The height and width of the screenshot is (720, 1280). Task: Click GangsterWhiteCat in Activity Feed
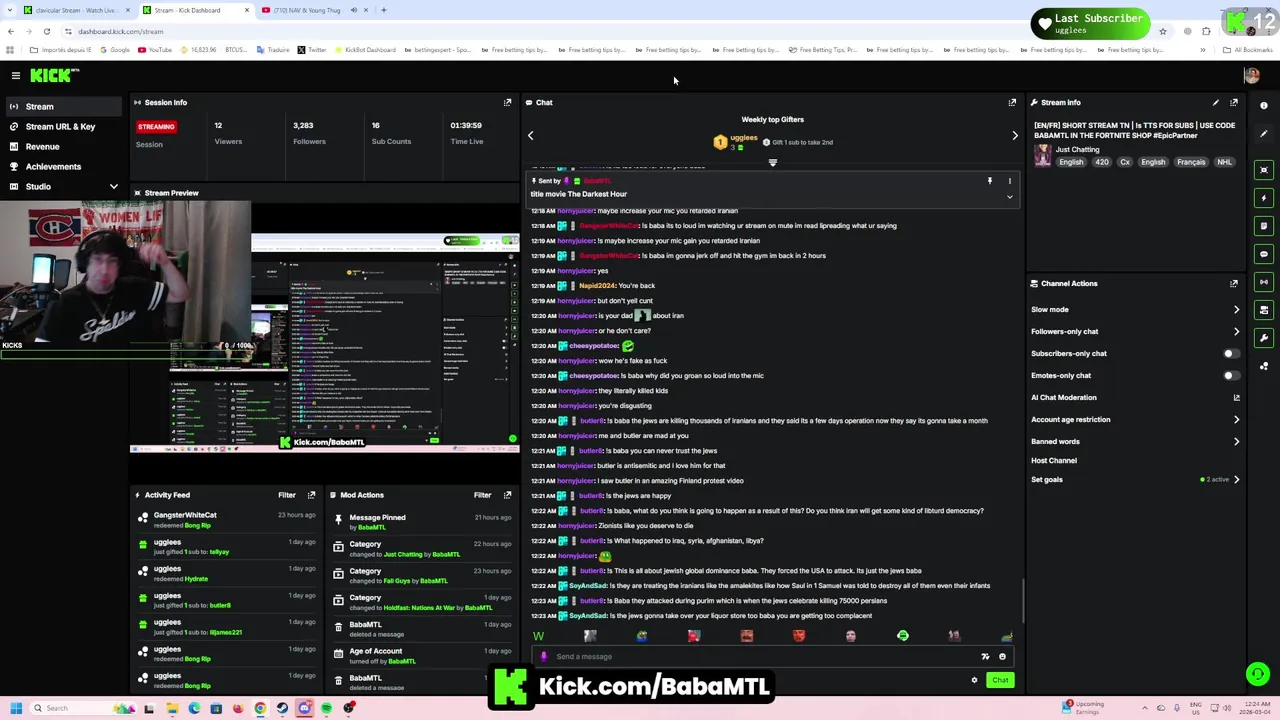[185, 515]
